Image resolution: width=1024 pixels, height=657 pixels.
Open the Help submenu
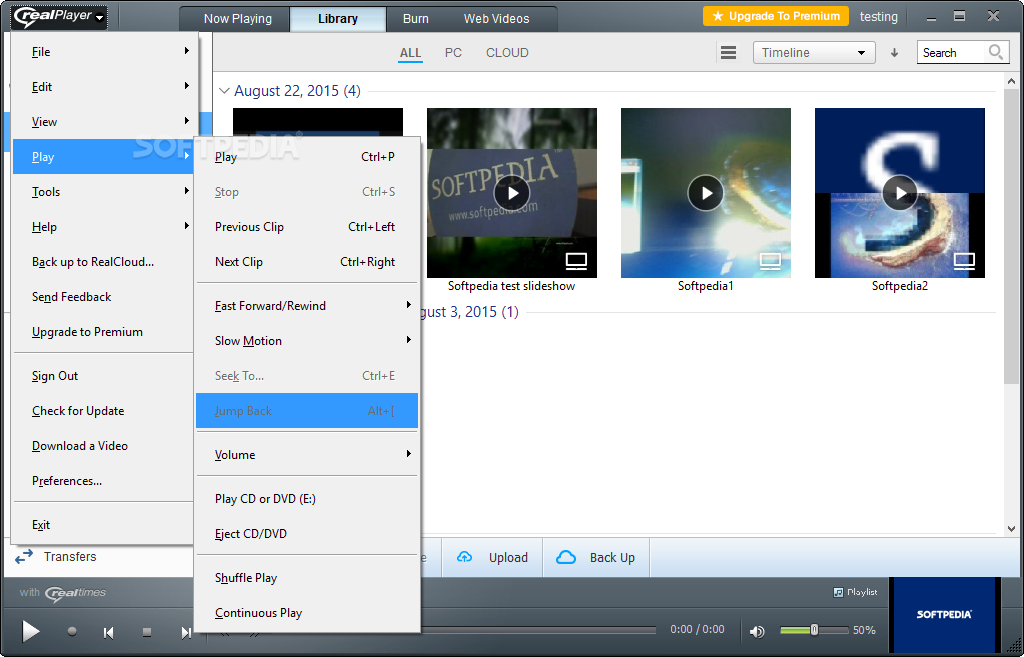103,227
